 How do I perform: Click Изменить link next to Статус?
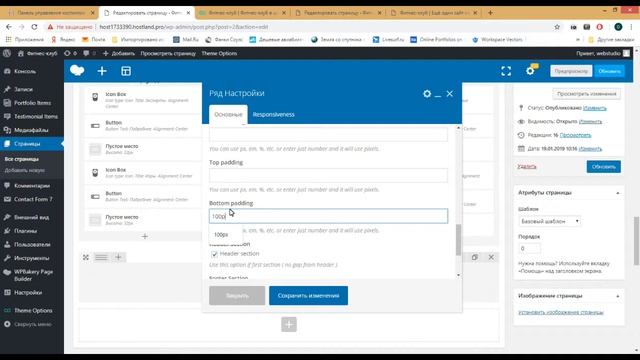coord(594,108)
